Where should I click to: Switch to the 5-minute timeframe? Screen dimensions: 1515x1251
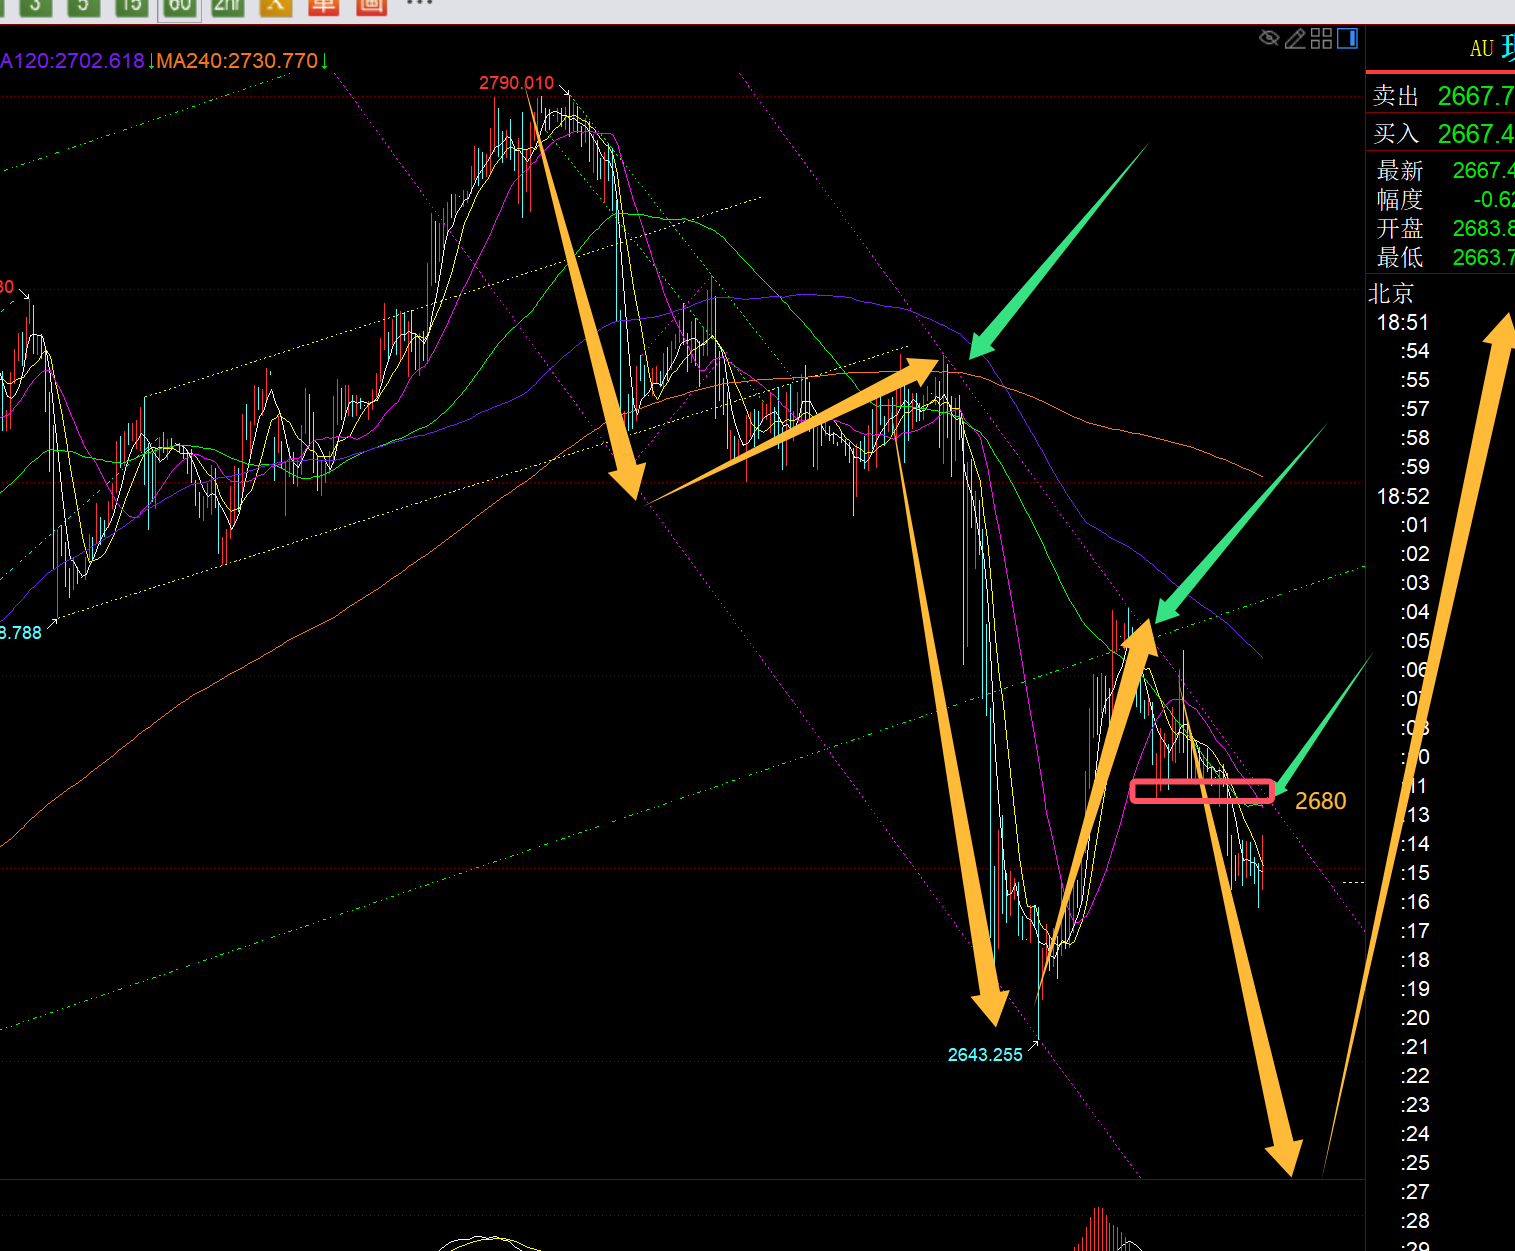[83, 6]
